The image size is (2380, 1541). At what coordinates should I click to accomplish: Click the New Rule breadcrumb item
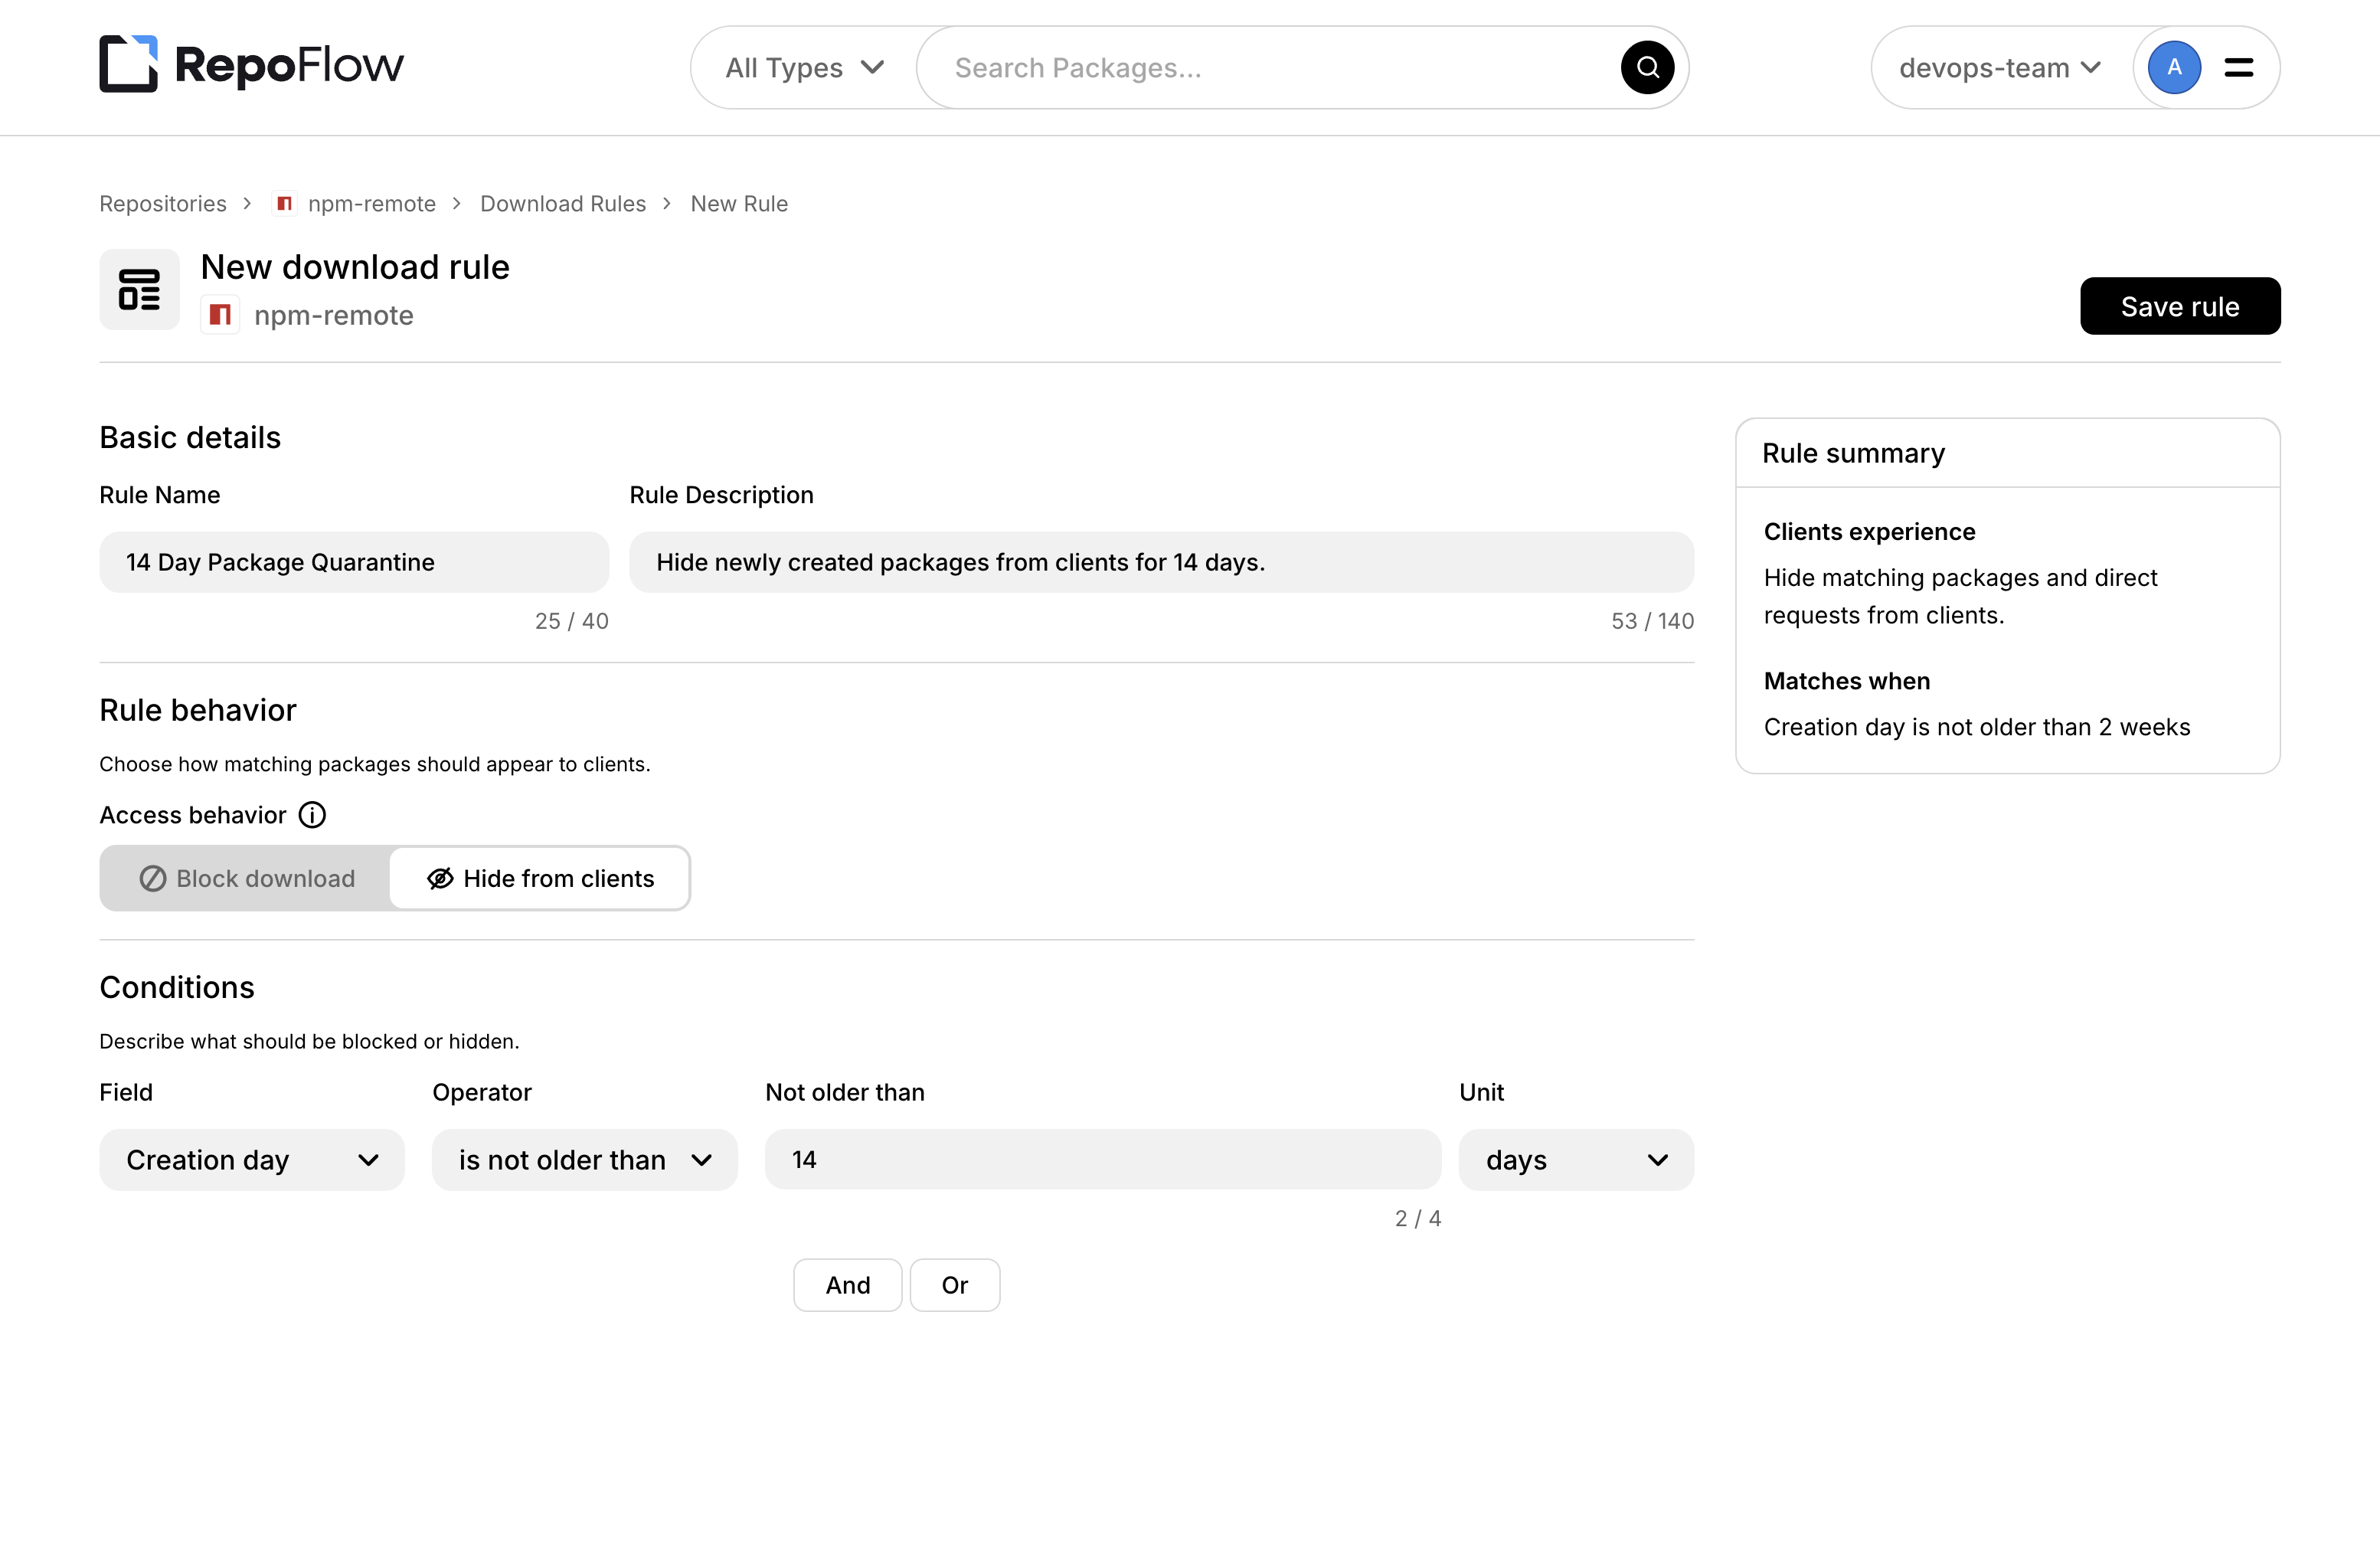[x=739, y=204]
